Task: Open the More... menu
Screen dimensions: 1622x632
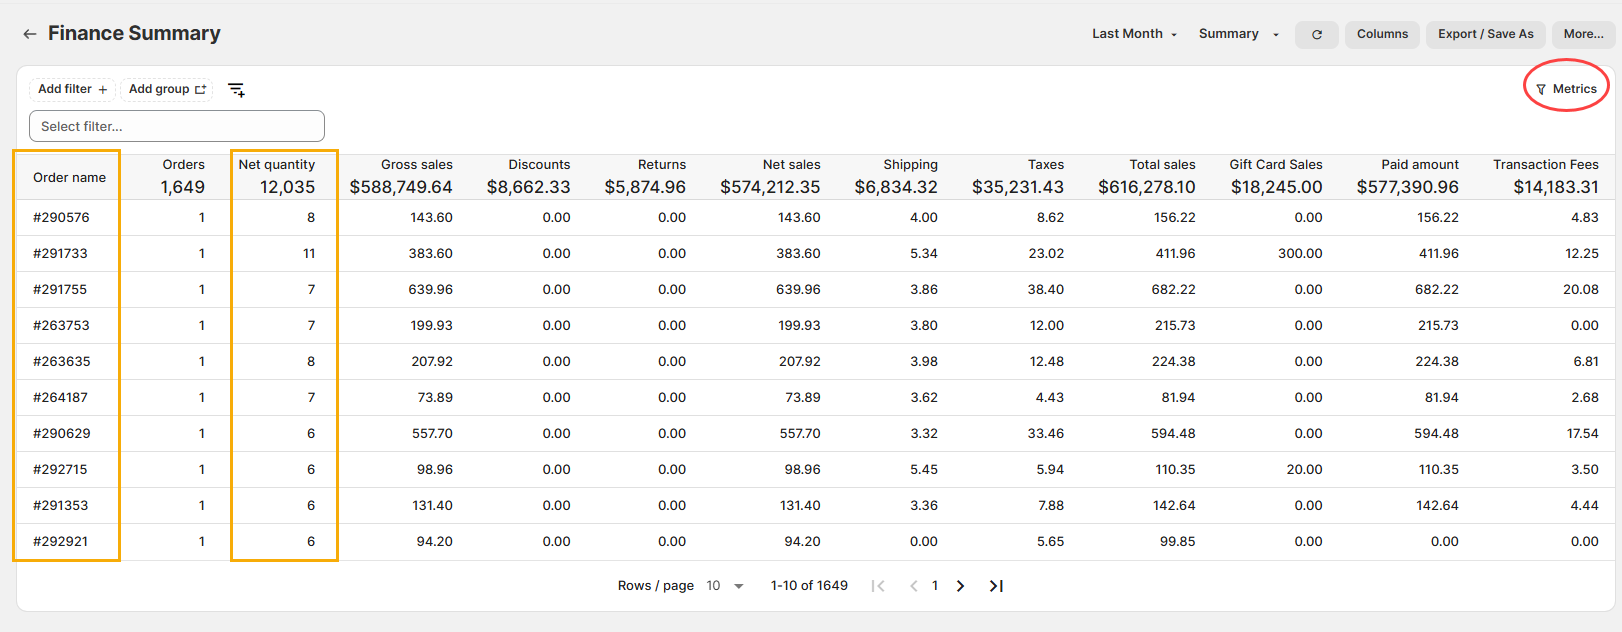Action: tap(1583, 34)
